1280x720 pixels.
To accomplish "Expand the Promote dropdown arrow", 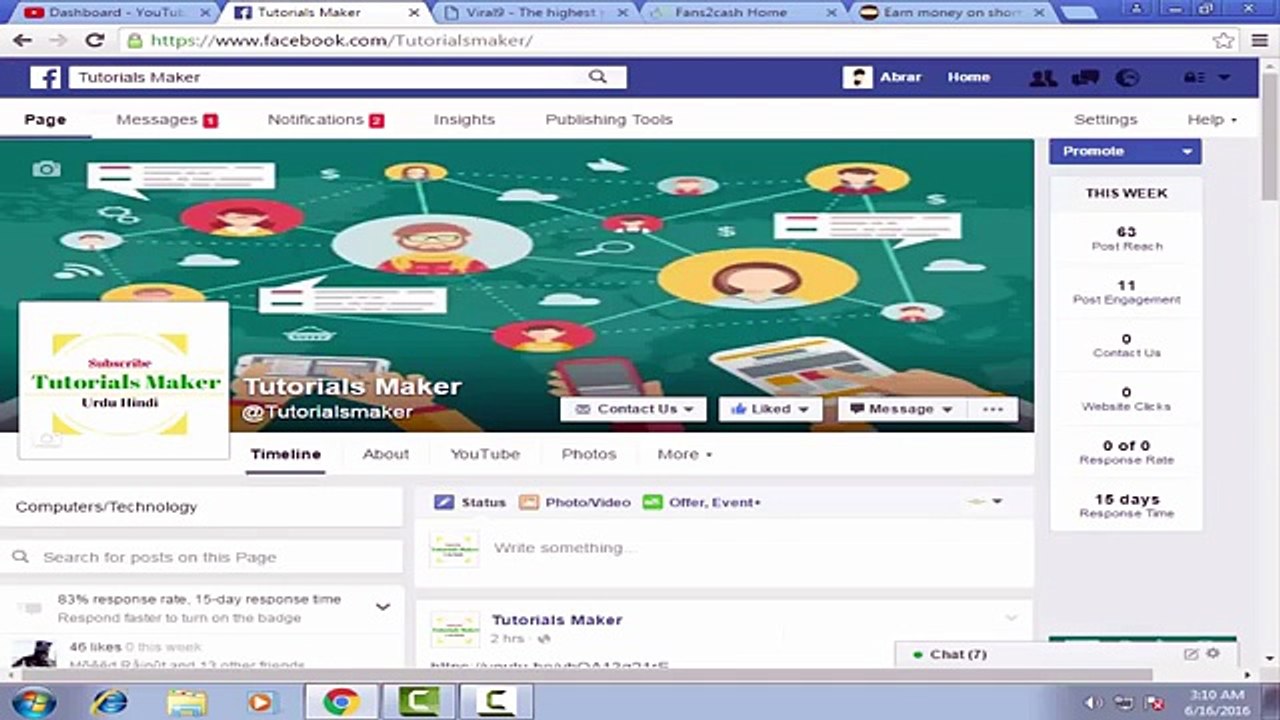I will pos(1187,151).
